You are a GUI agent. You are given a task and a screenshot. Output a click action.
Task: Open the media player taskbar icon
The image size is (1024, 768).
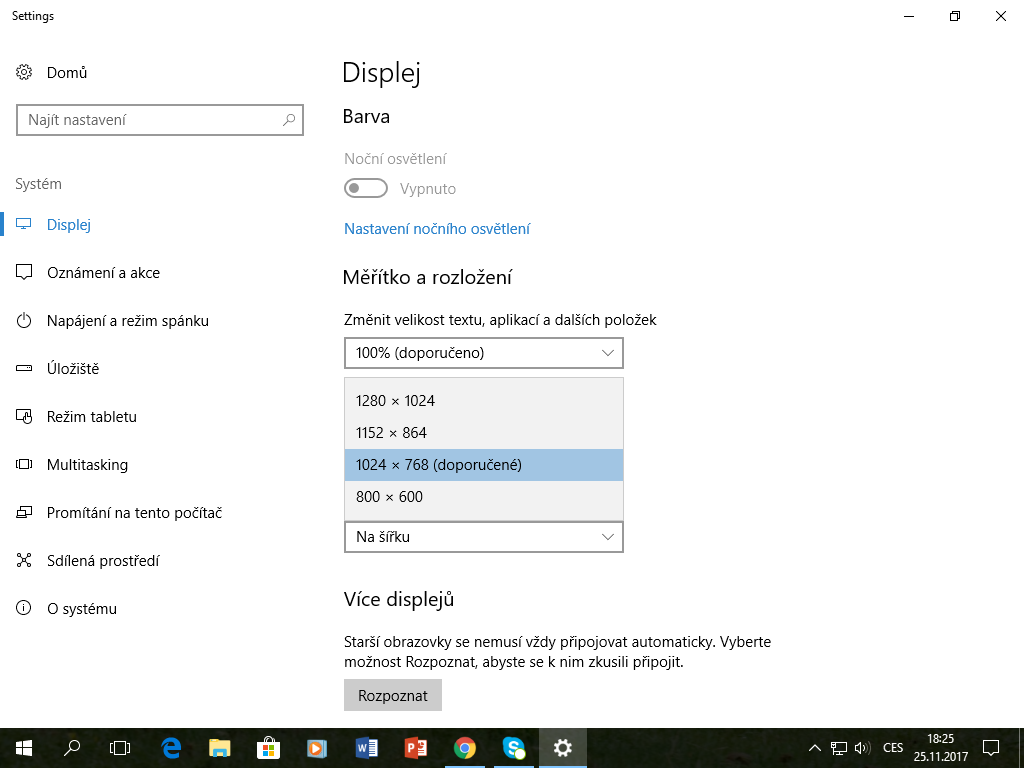pyautogui.click(x=317, y=748)
